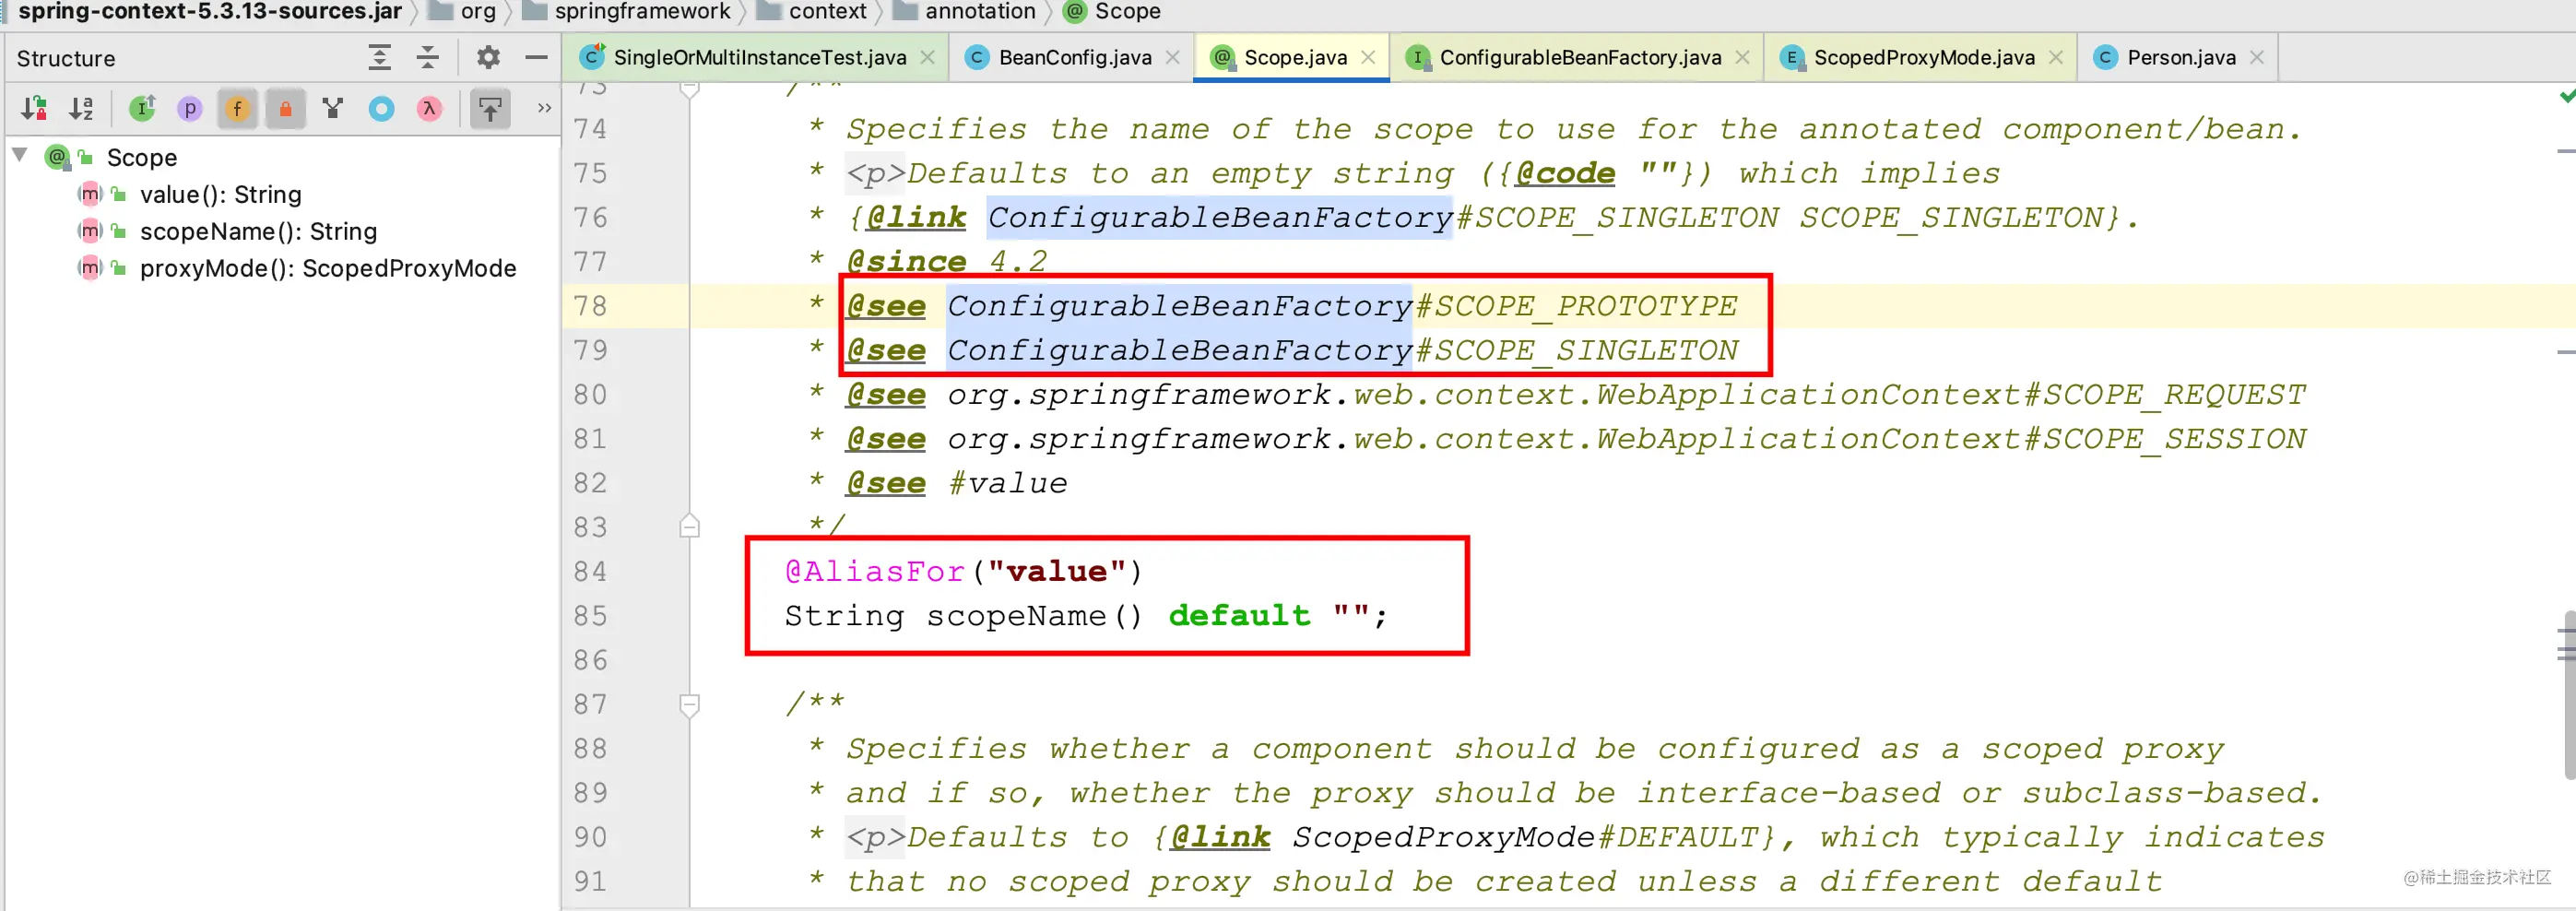The image size is (2576, 911).
Task: Click org package breadcrumb
Action: pyautogui.click(x=463, y=11)
